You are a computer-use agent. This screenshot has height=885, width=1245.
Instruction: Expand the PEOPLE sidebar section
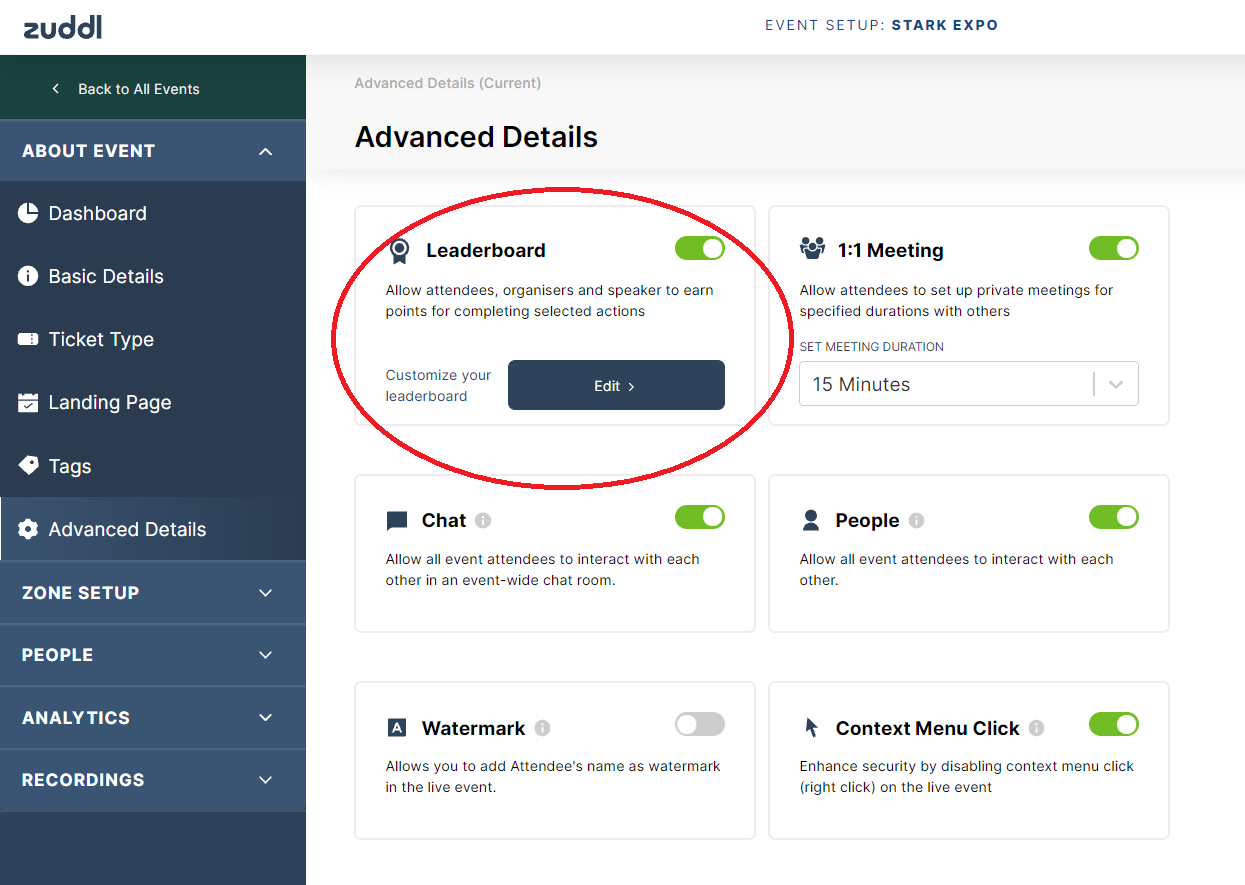[x=153, y=655]
